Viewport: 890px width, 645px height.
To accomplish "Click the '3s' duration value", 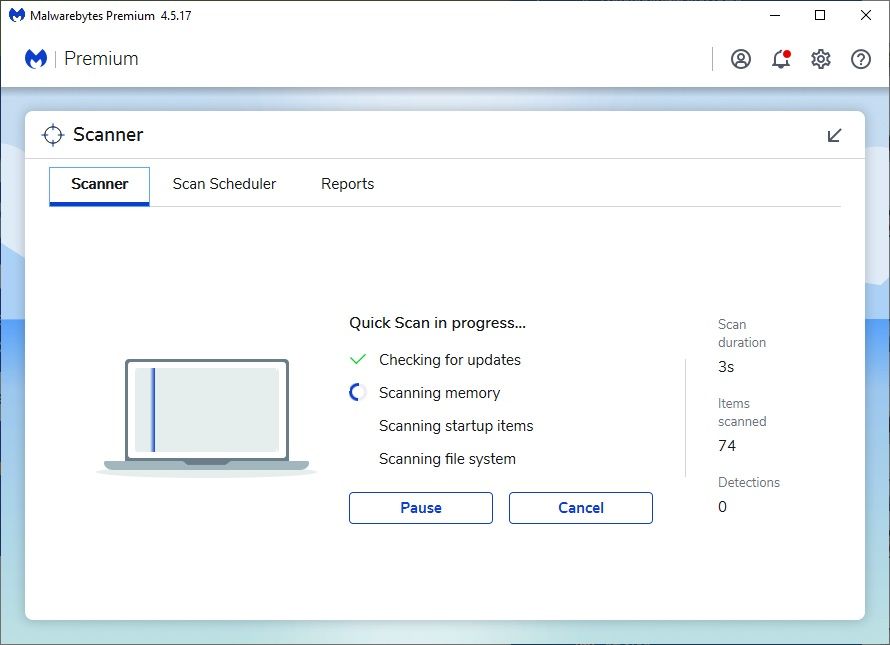I will pos(726,367).
